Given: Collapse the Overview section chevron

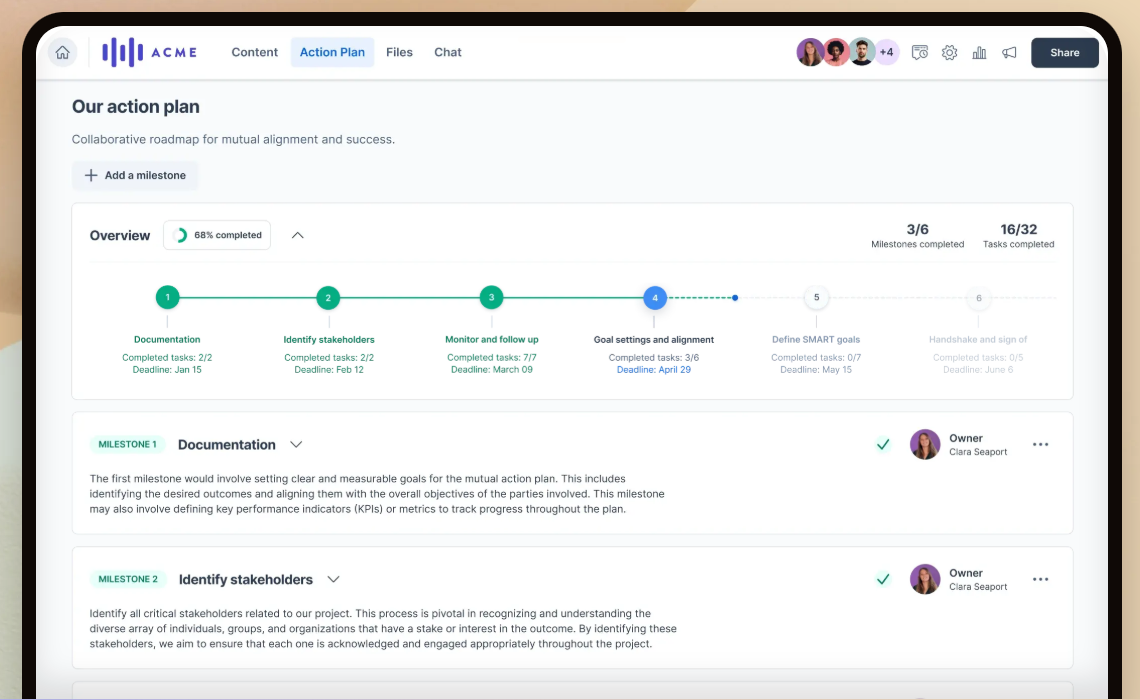Looking at the screenshot, I should point(297,235).
